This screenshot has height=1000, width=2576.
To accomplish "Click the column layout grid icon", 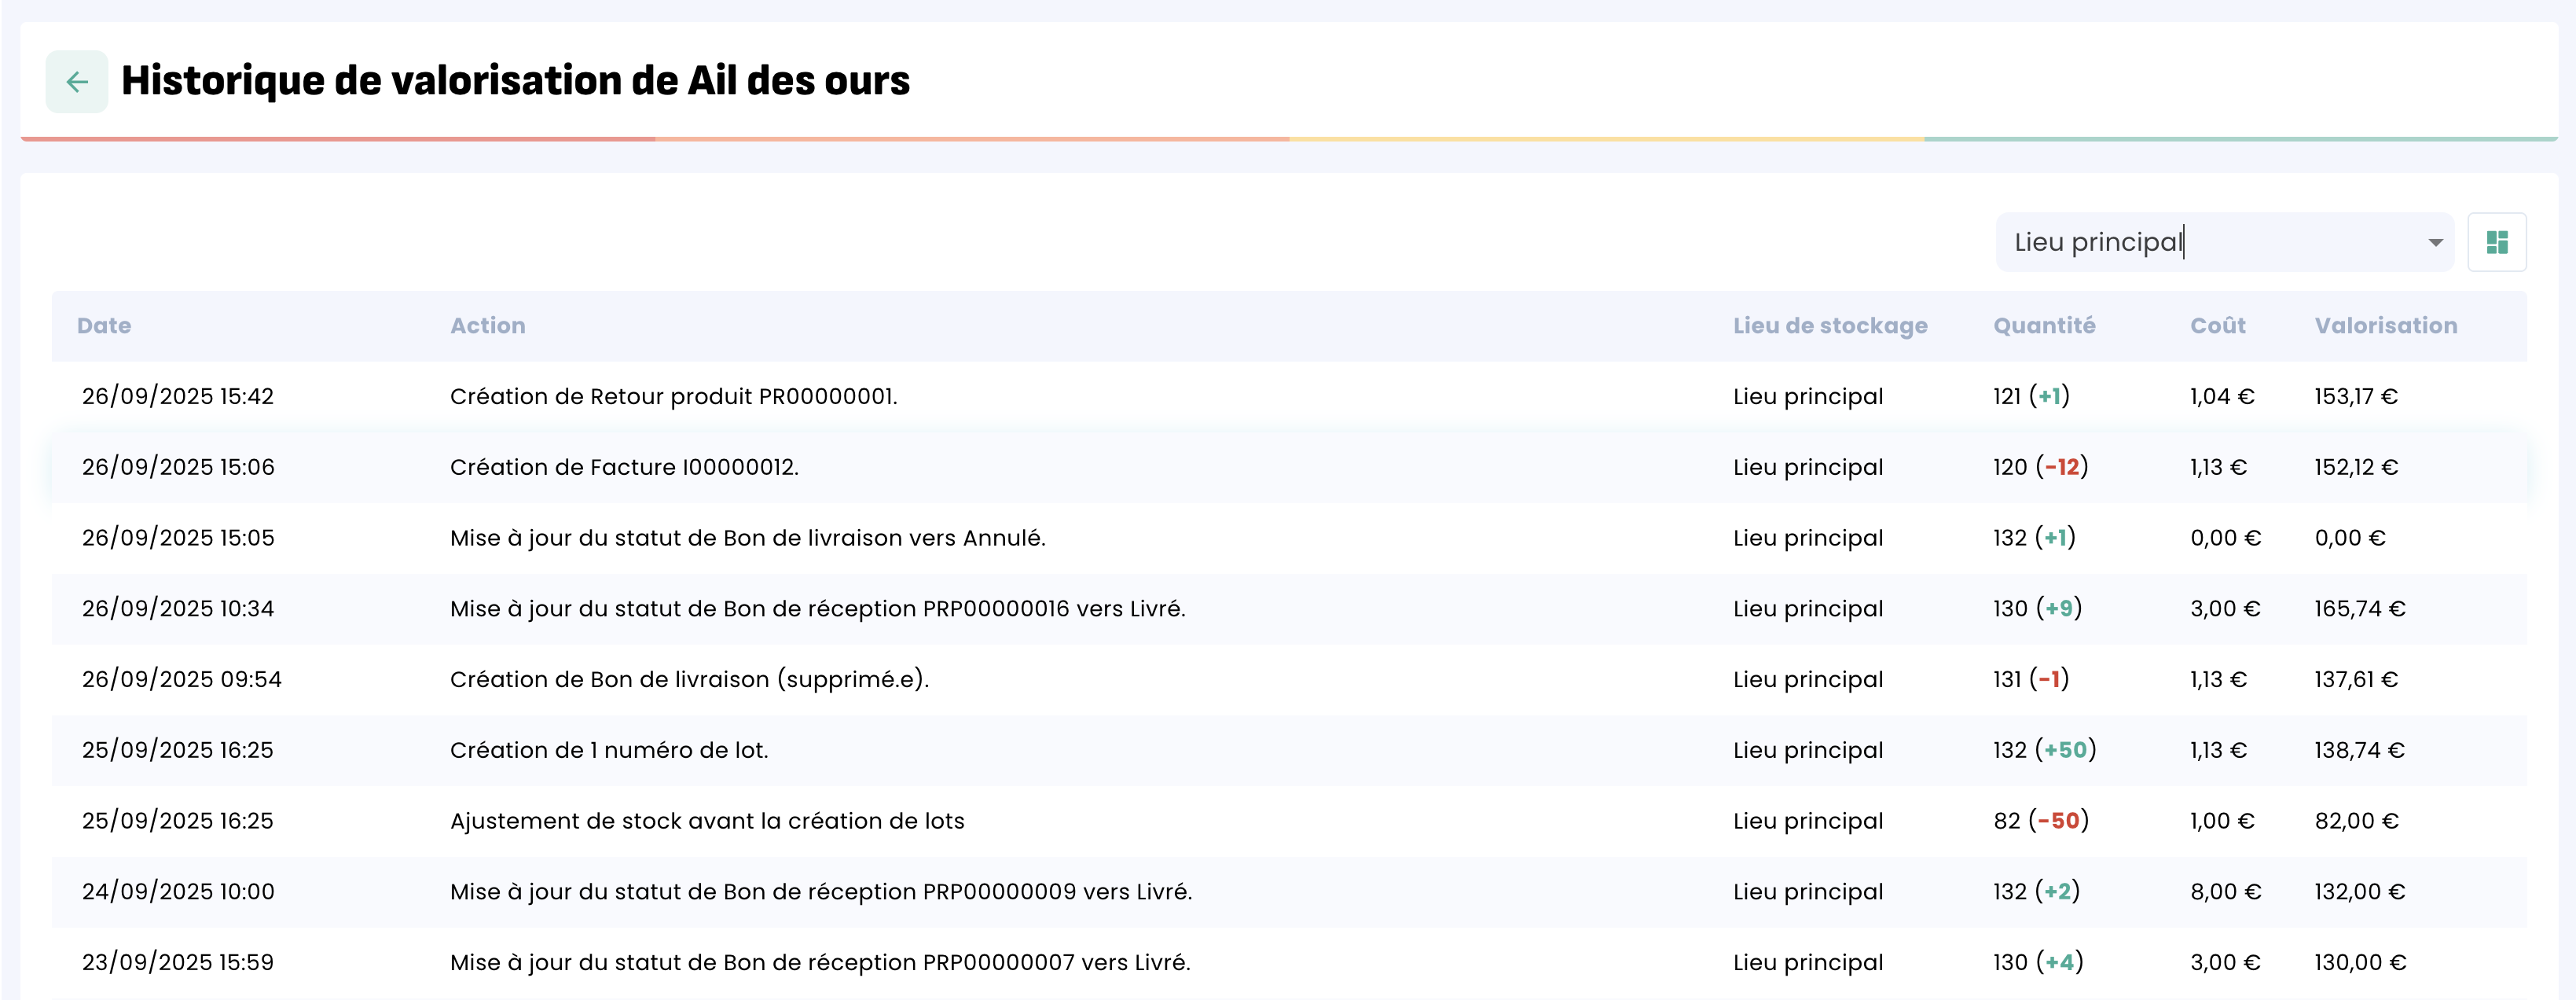I will pyautogui.click(x=2496, y=242).
